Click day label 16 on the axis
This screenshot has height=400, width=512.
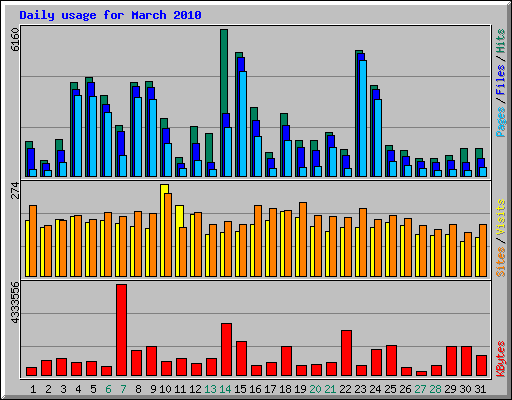255,389
